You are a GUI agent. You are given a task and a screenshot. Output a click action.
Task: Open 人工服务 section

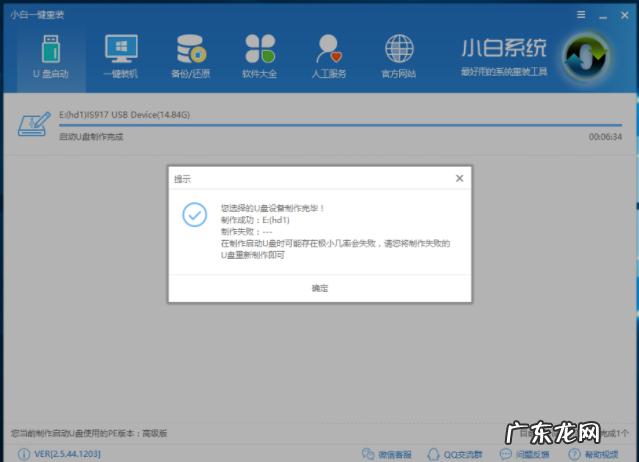(x=329, y=58)
